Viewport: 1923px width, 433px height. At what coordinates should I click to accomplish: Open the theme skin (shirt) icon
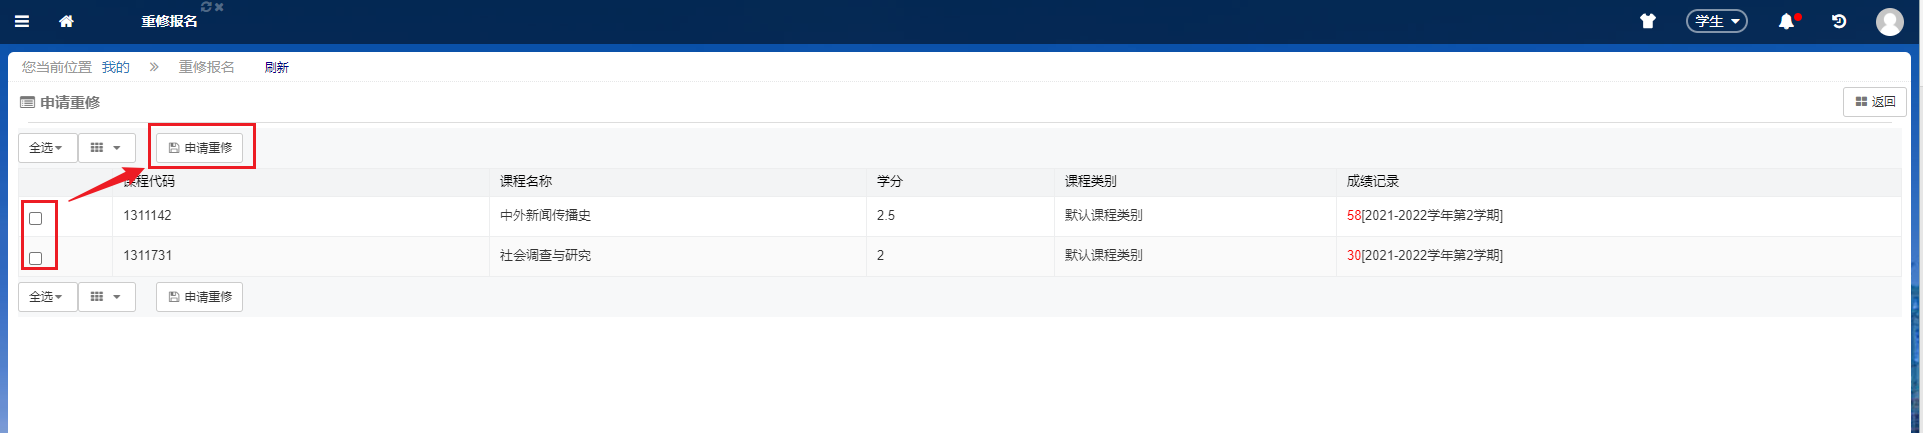click(1647, 21)
